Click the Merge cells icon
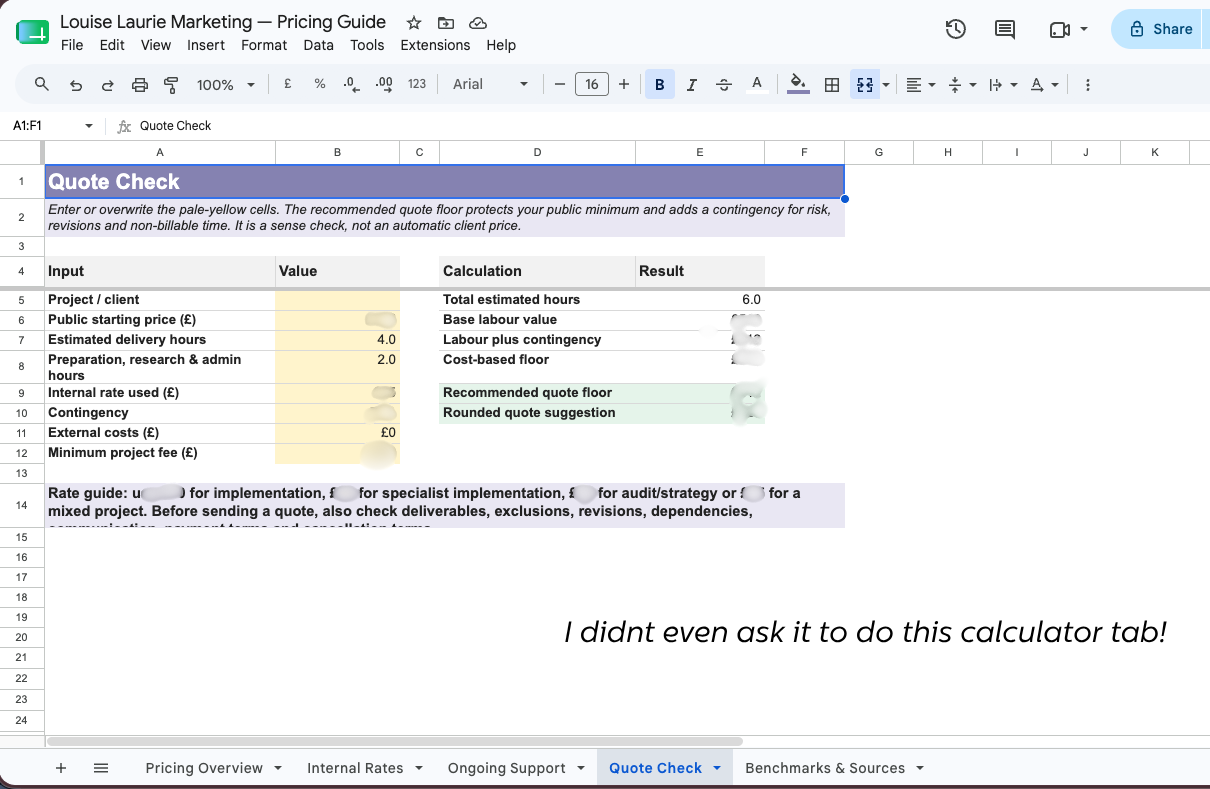 coord(865,85)
